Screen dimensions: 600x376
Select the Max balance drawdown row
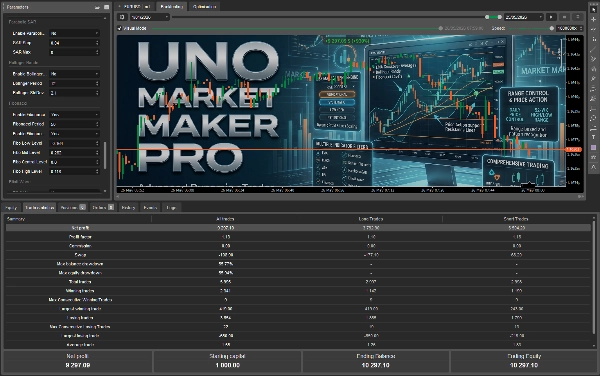tap(298, 264)
